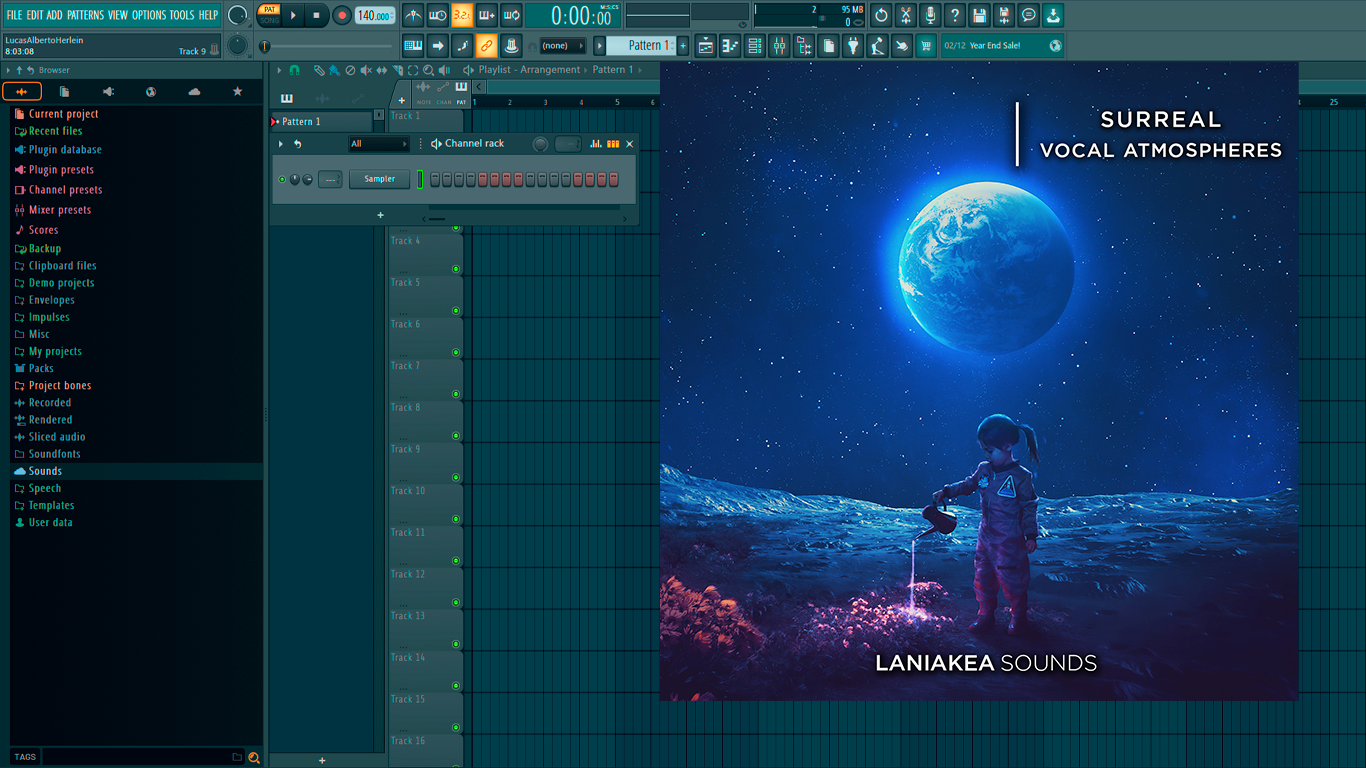Save the project with floppy icon
This screenshot has width=1366, height=768.
pos(979,15)
